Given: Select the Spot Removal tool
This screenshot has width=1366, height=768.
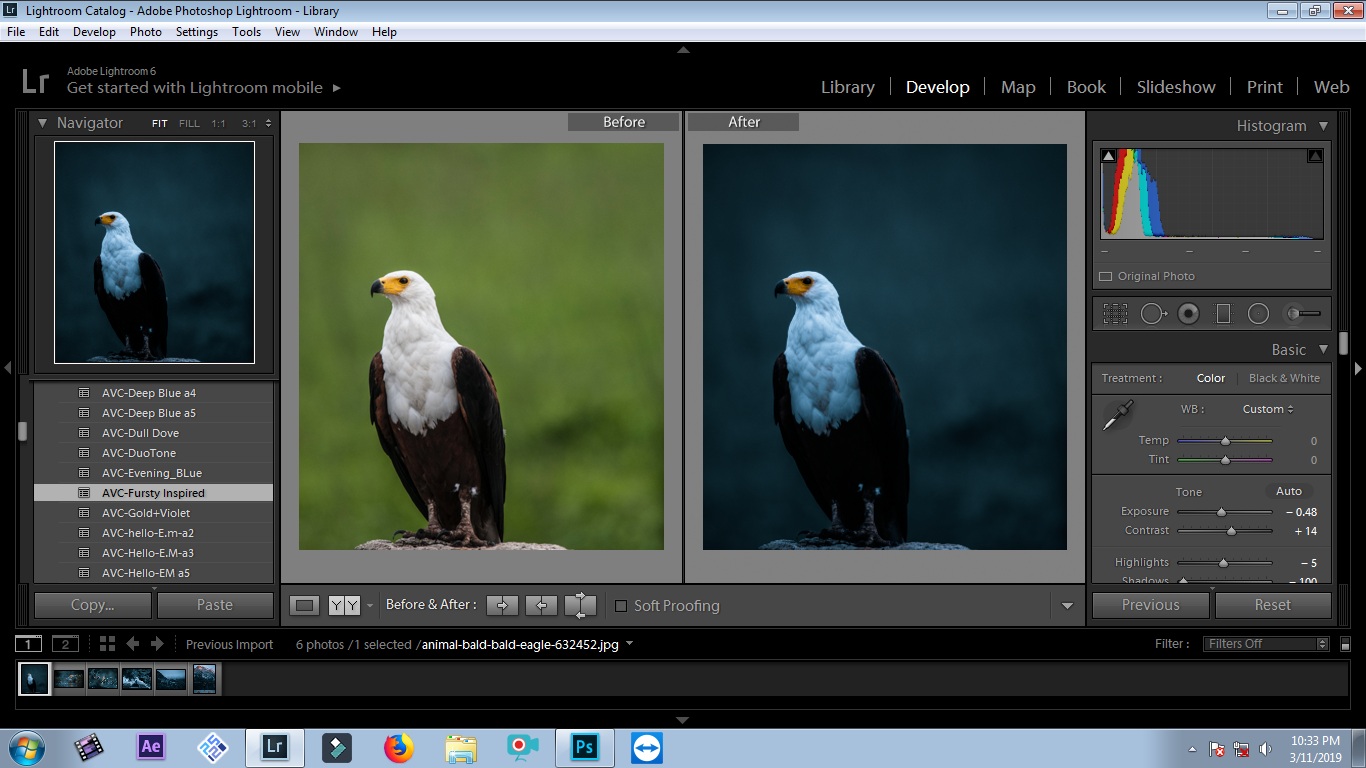Looking at the screenshot, I should 1152,314.
